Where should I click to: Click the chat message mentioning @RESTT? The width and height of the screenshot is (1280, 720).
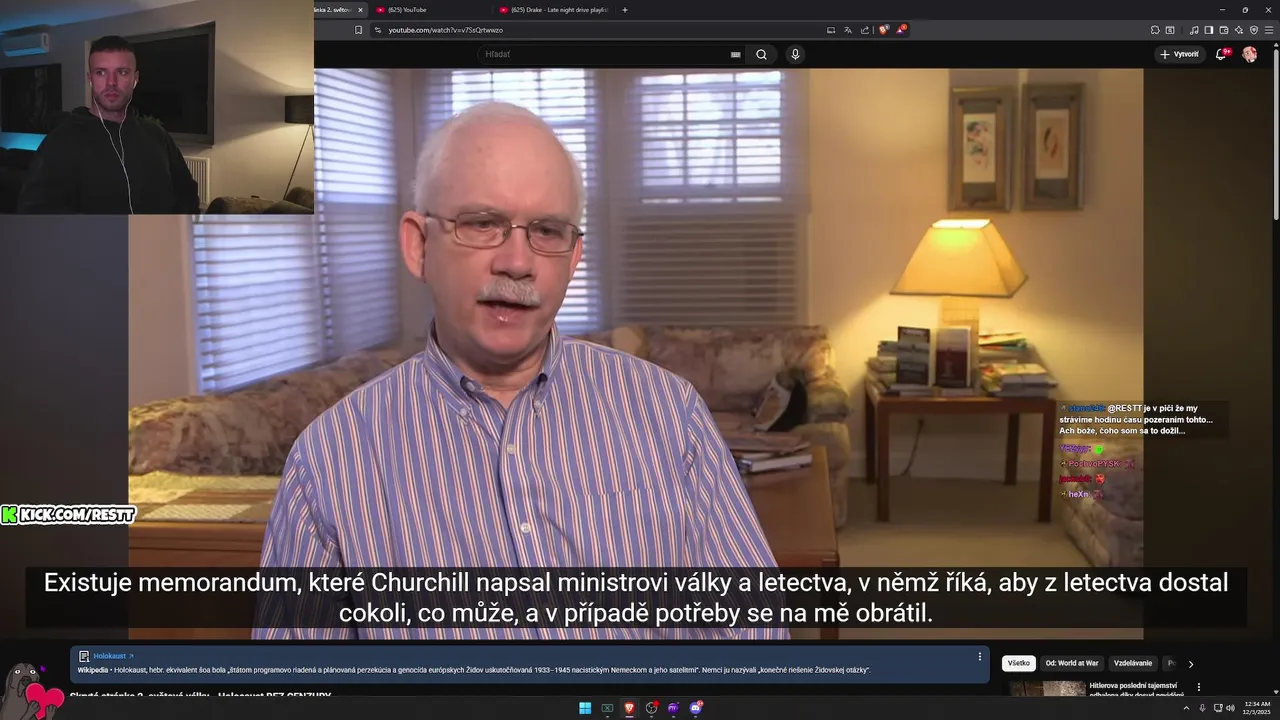pos(1135,419)
